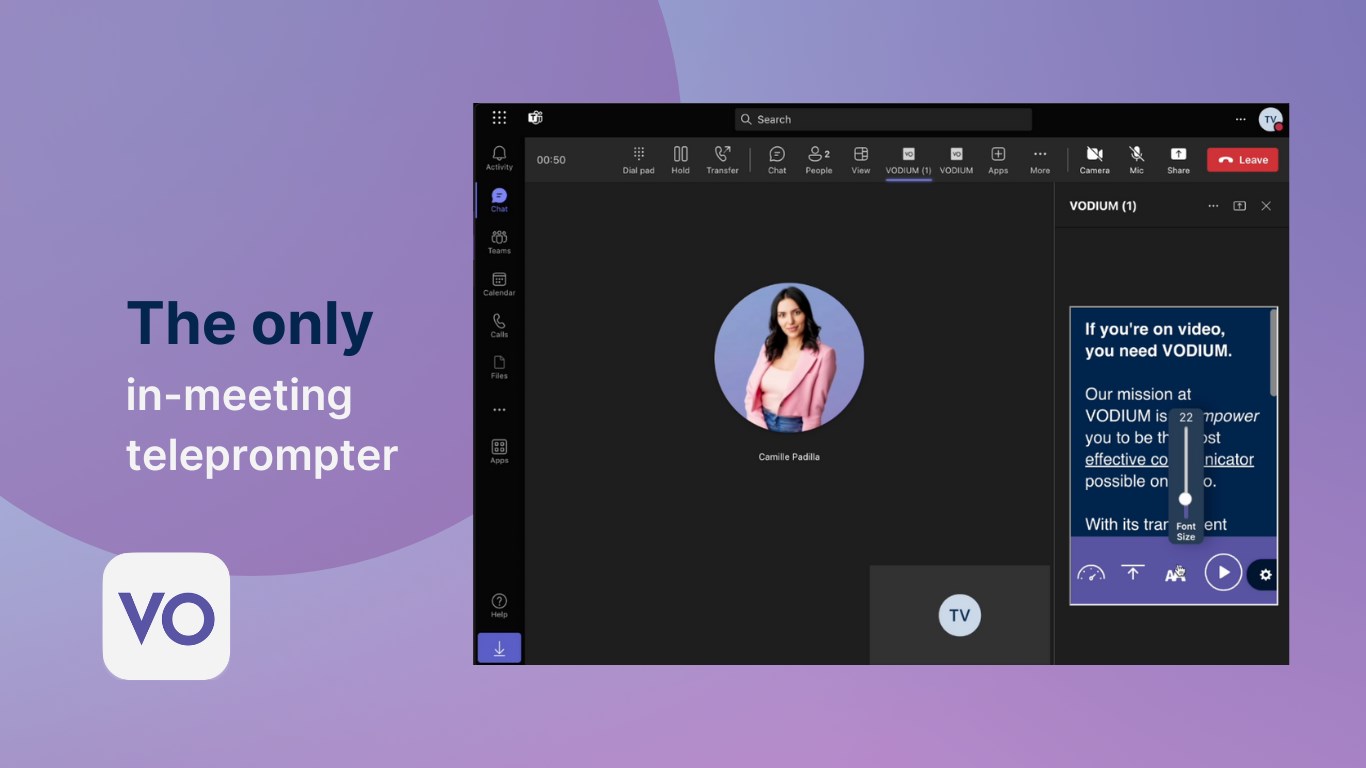Close the VODIUM side panel
Screen dimensions: 1366x768
point(1266,206)
